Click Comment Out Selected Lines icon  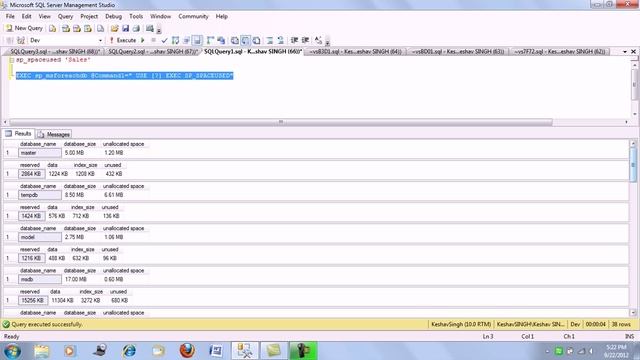[270, 40]
